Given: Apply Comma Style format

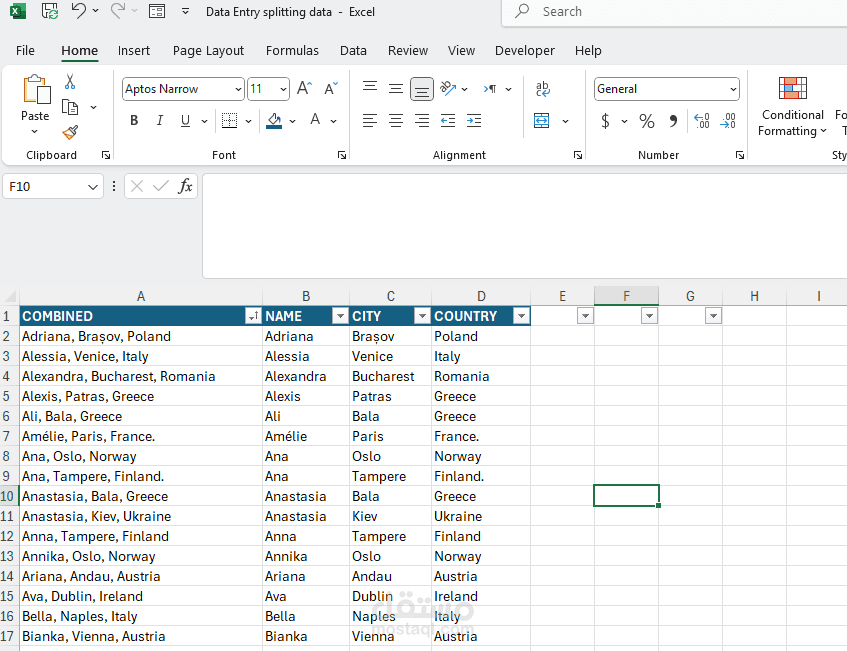Looking at the screenshot, I should (x=673, y=120).
